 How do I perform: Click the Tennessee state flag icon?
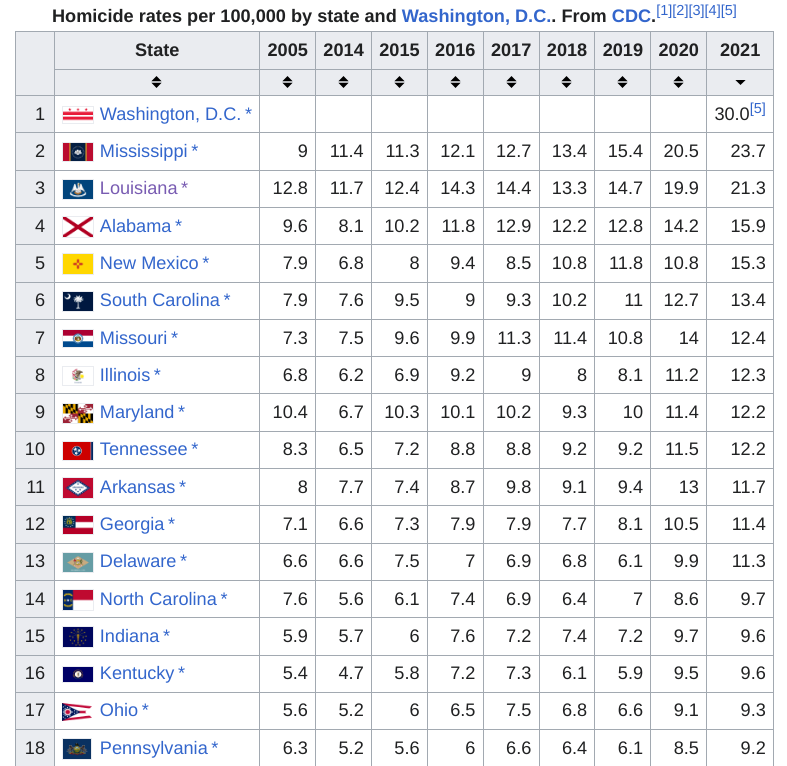click(x=78, y=451)
